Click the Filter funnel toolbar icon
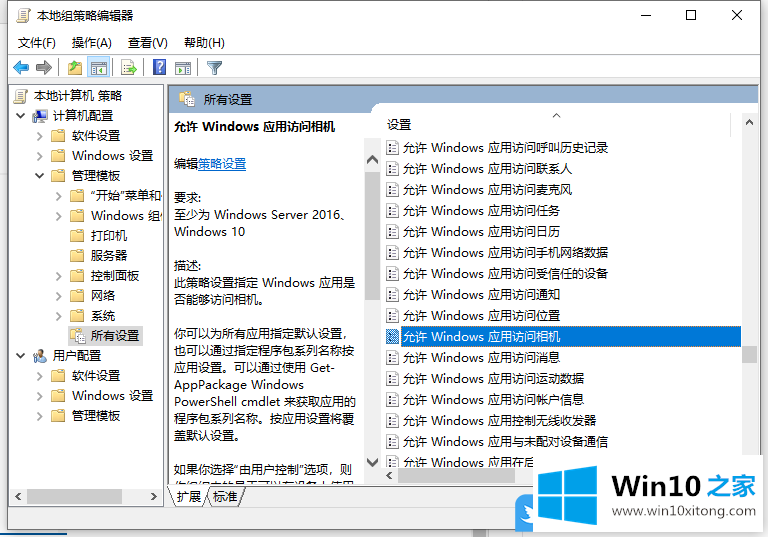768x537 pixels. pyautogui.click(x=214, y=68)
